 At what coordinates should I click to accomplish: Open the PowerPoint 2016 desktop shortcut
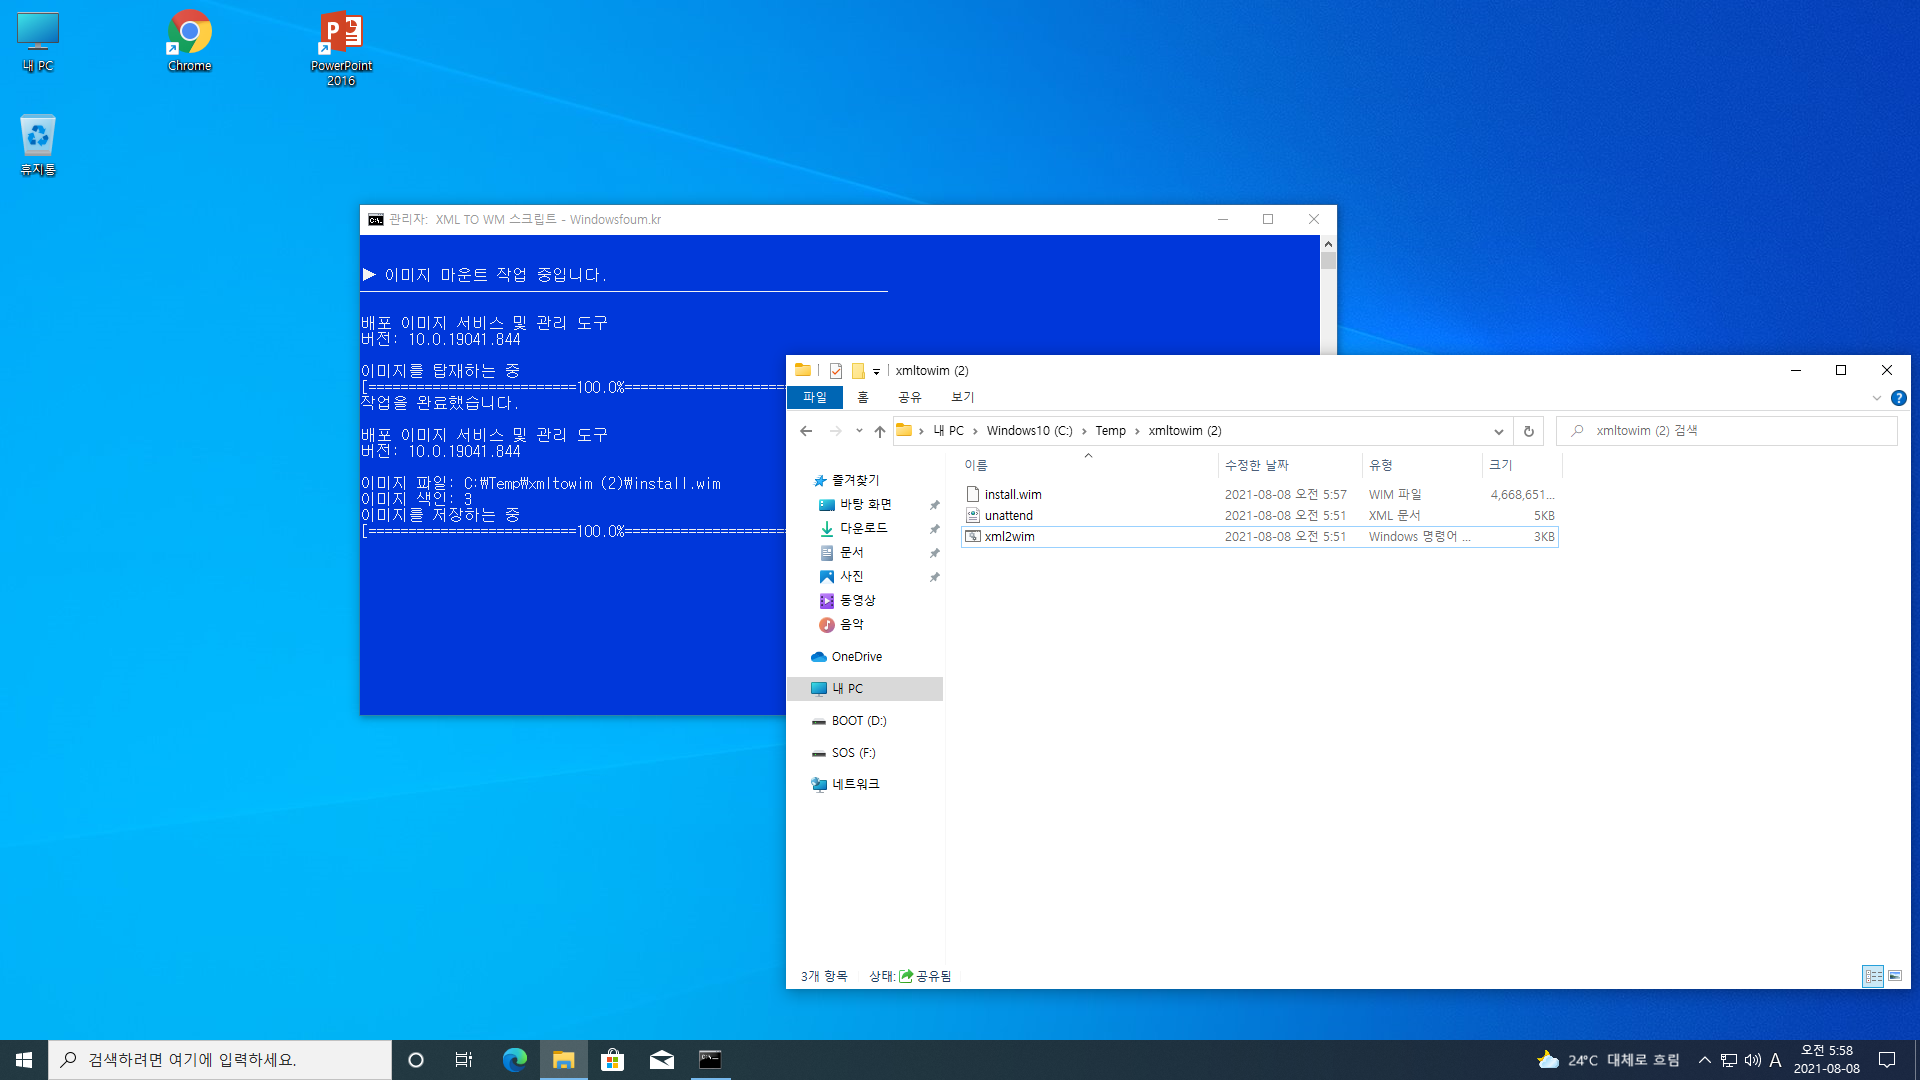[x=341, y=48]
